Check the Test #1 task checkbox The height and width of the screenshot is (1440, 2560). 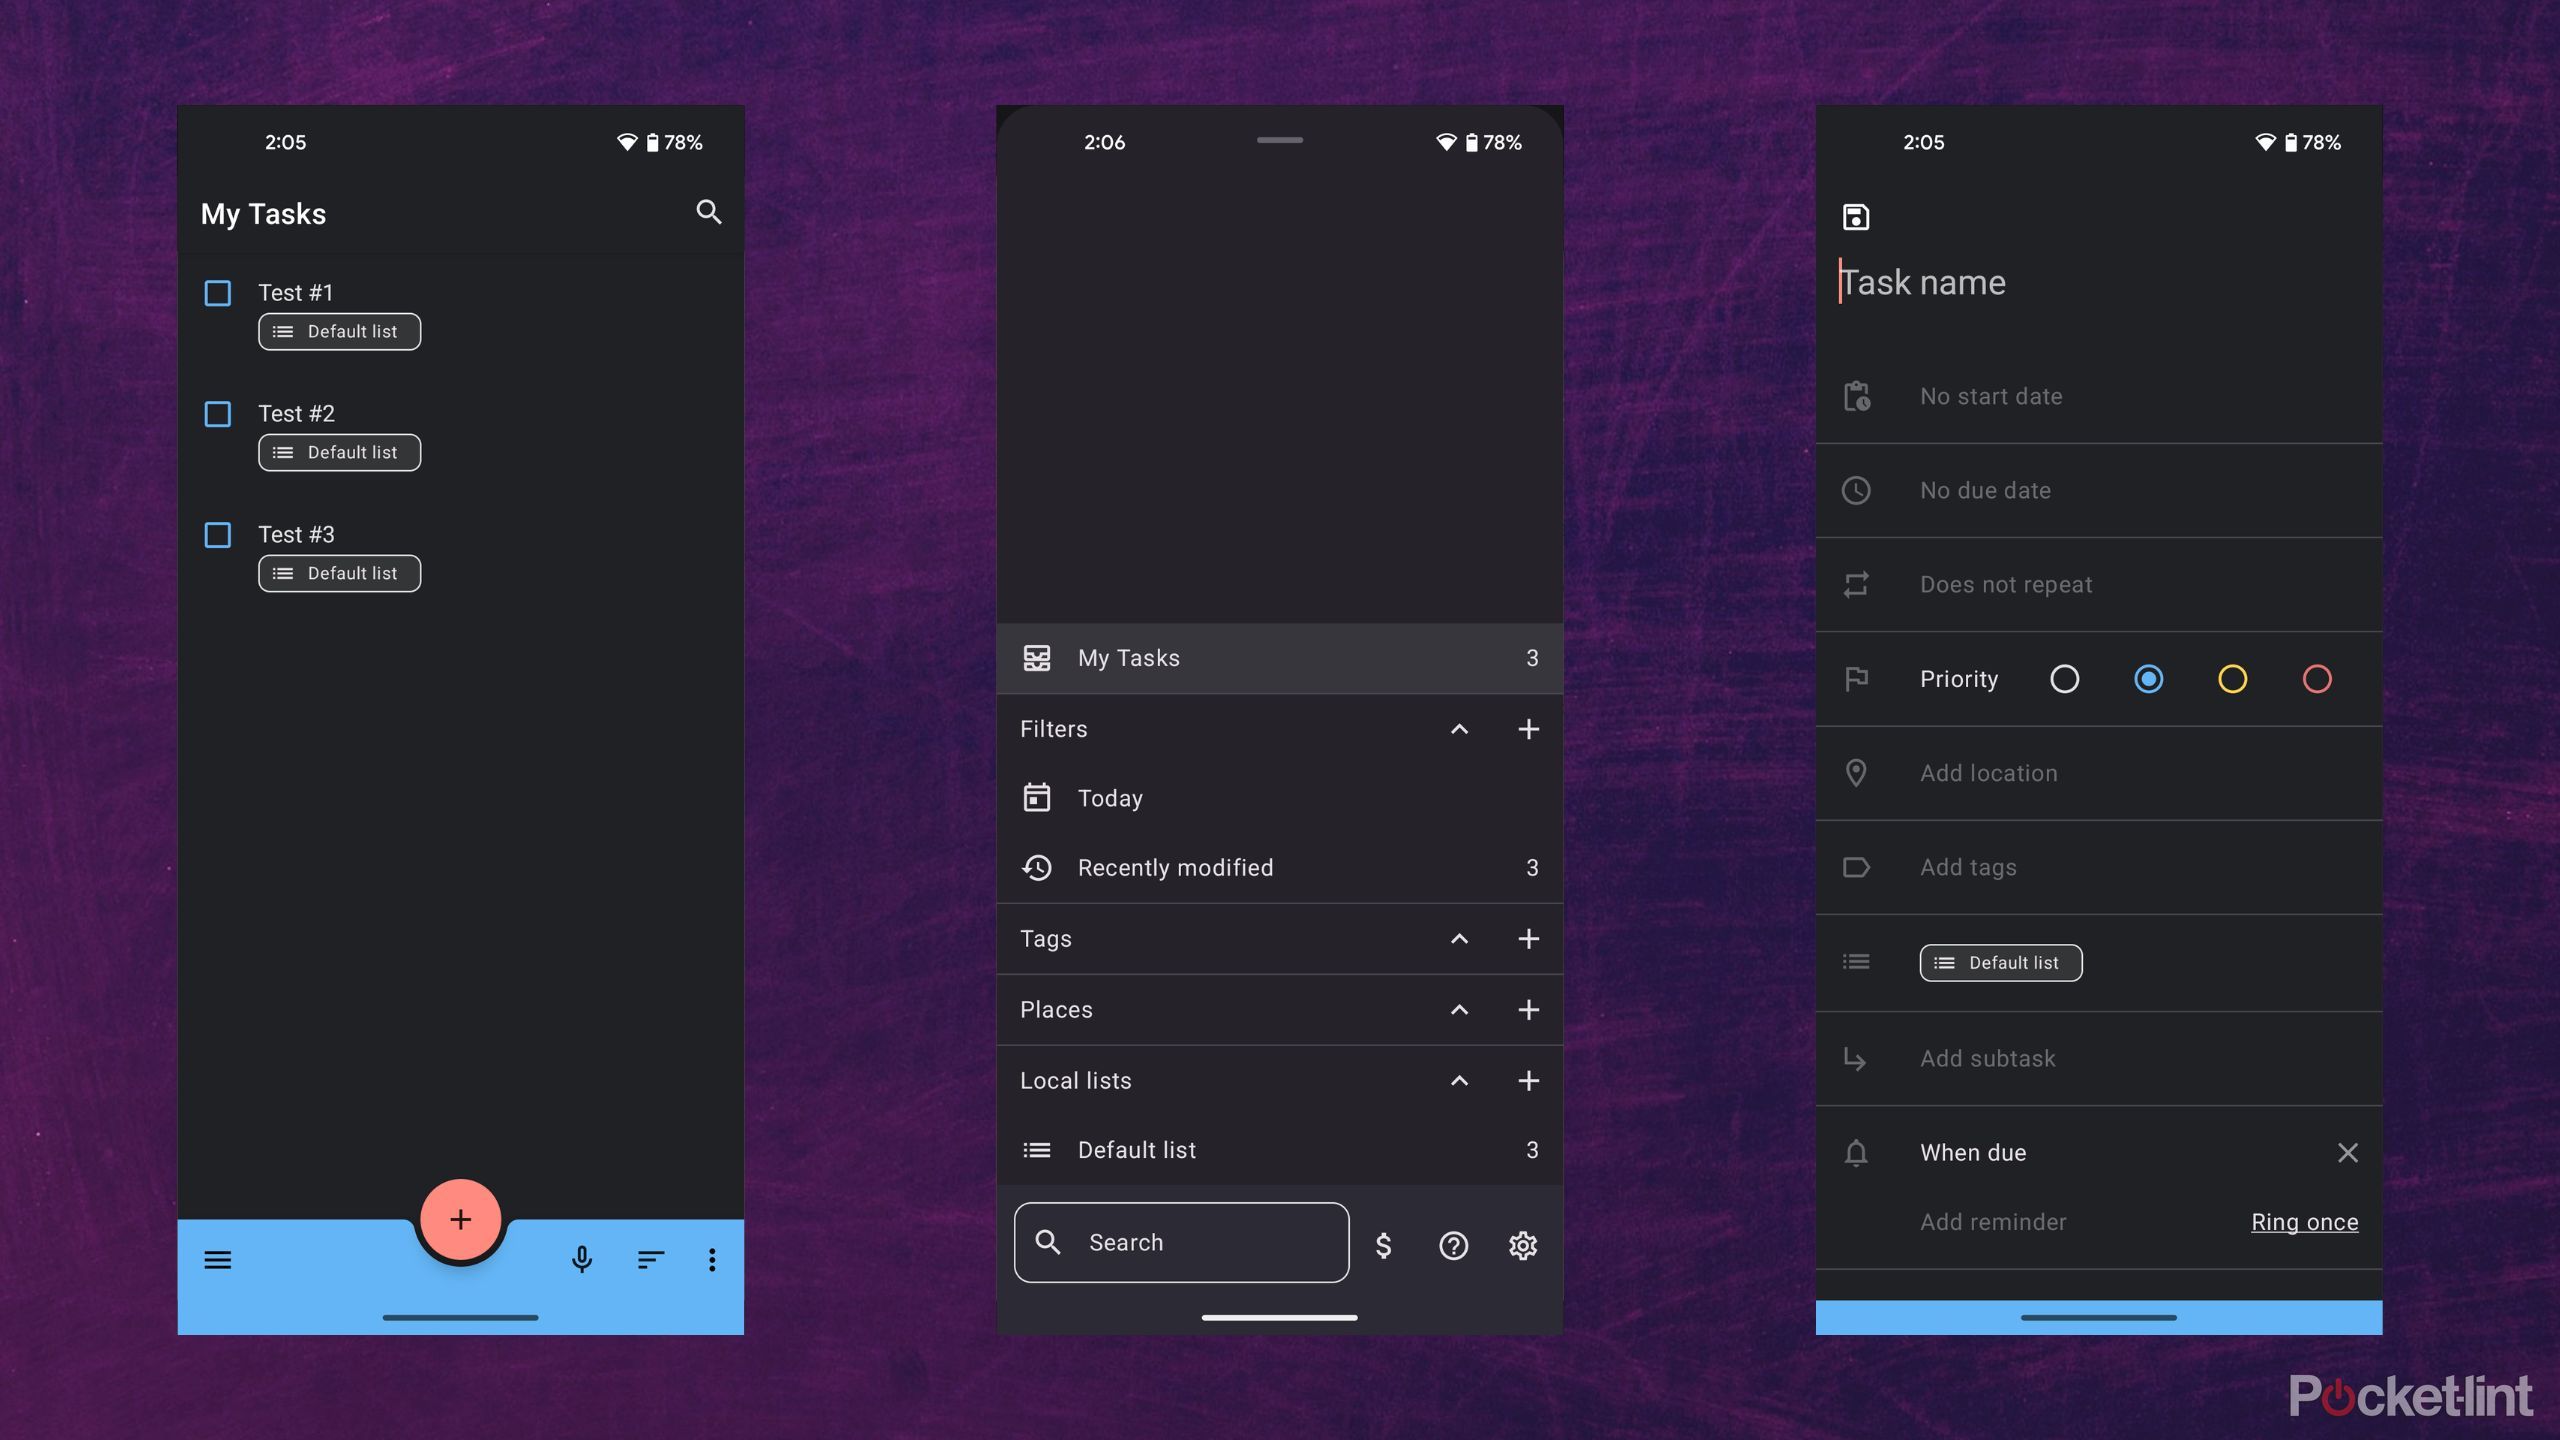(x=217, y=293)
